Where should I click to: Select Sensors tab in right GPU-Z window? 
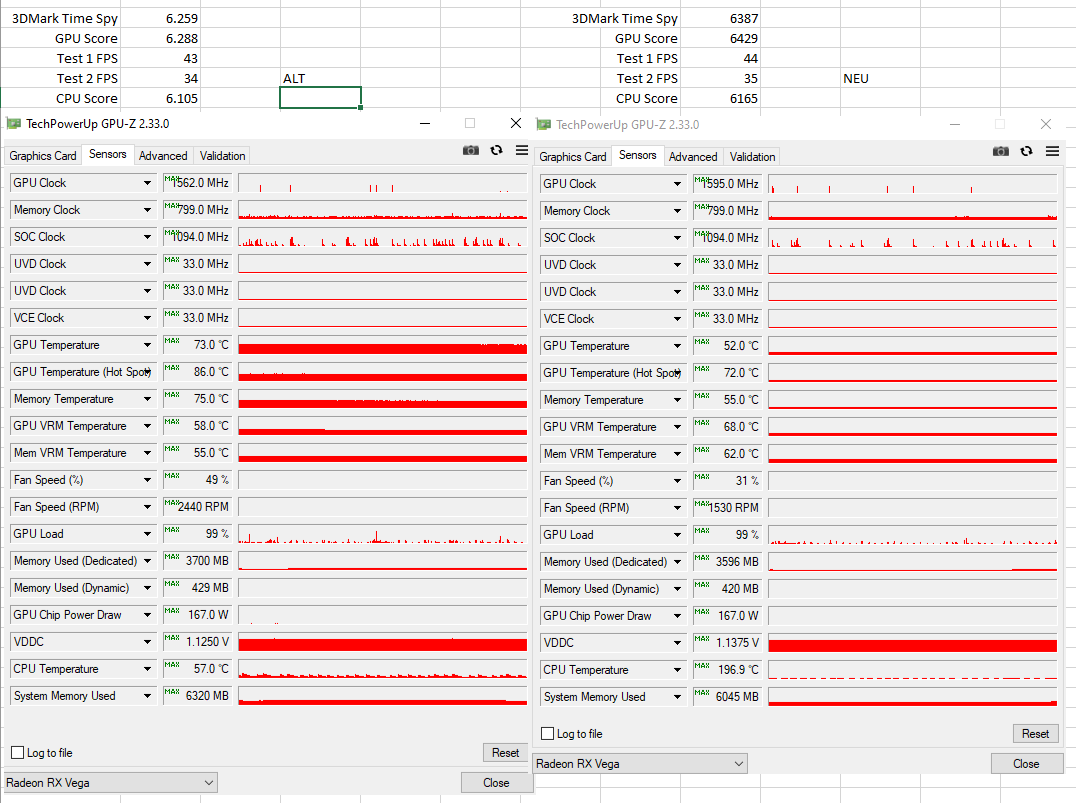pos(638,155)
